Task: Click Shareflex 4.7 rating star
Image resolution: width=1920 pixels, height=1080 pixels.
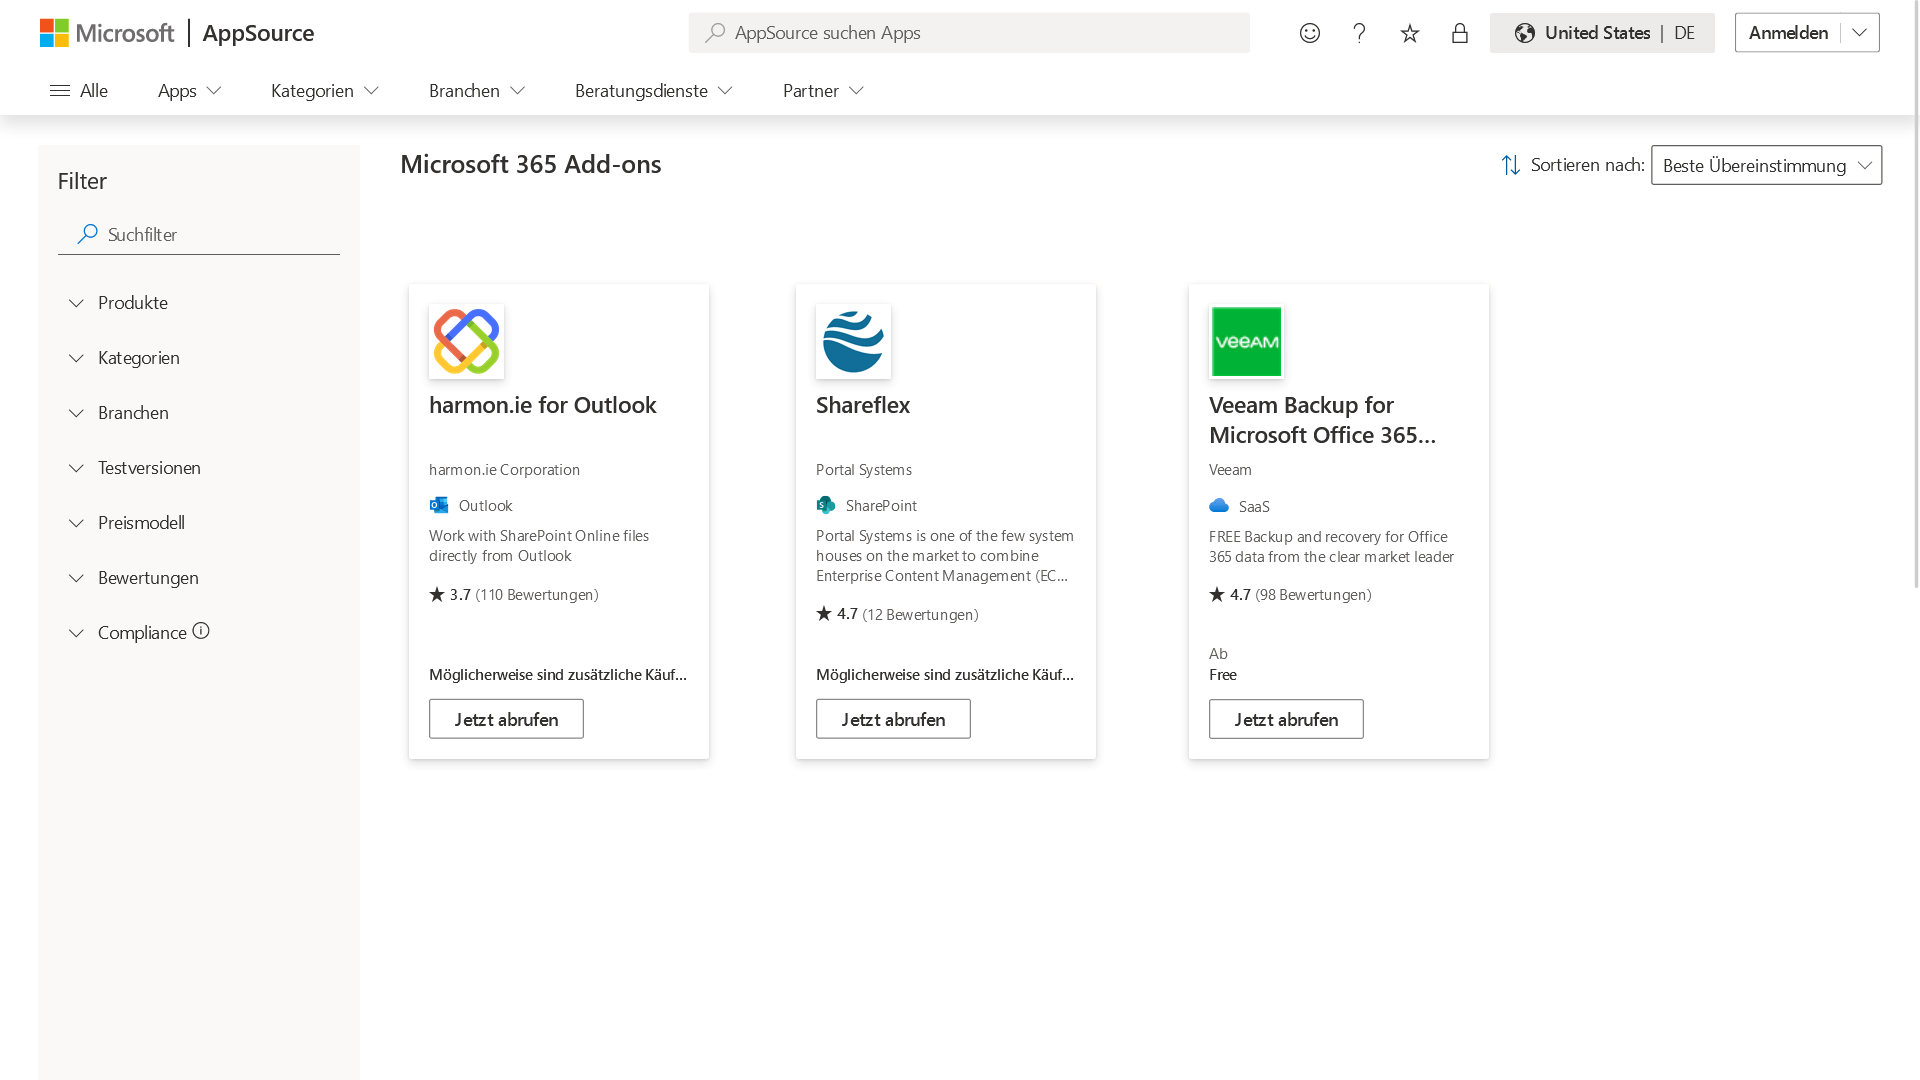Action: pos(824,614)
